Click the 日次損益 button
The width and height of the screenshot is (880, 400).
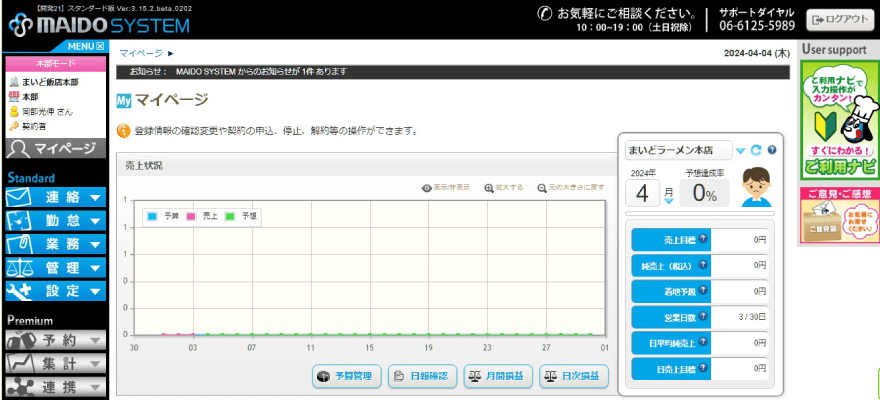click(x=574, y=376)
